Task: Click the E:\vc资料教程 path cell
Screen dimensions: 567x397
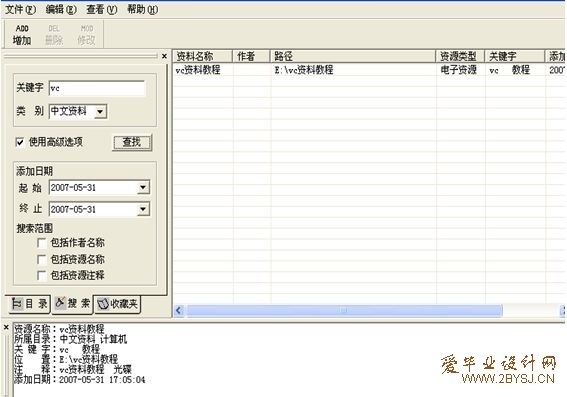Action: [303, 69]
